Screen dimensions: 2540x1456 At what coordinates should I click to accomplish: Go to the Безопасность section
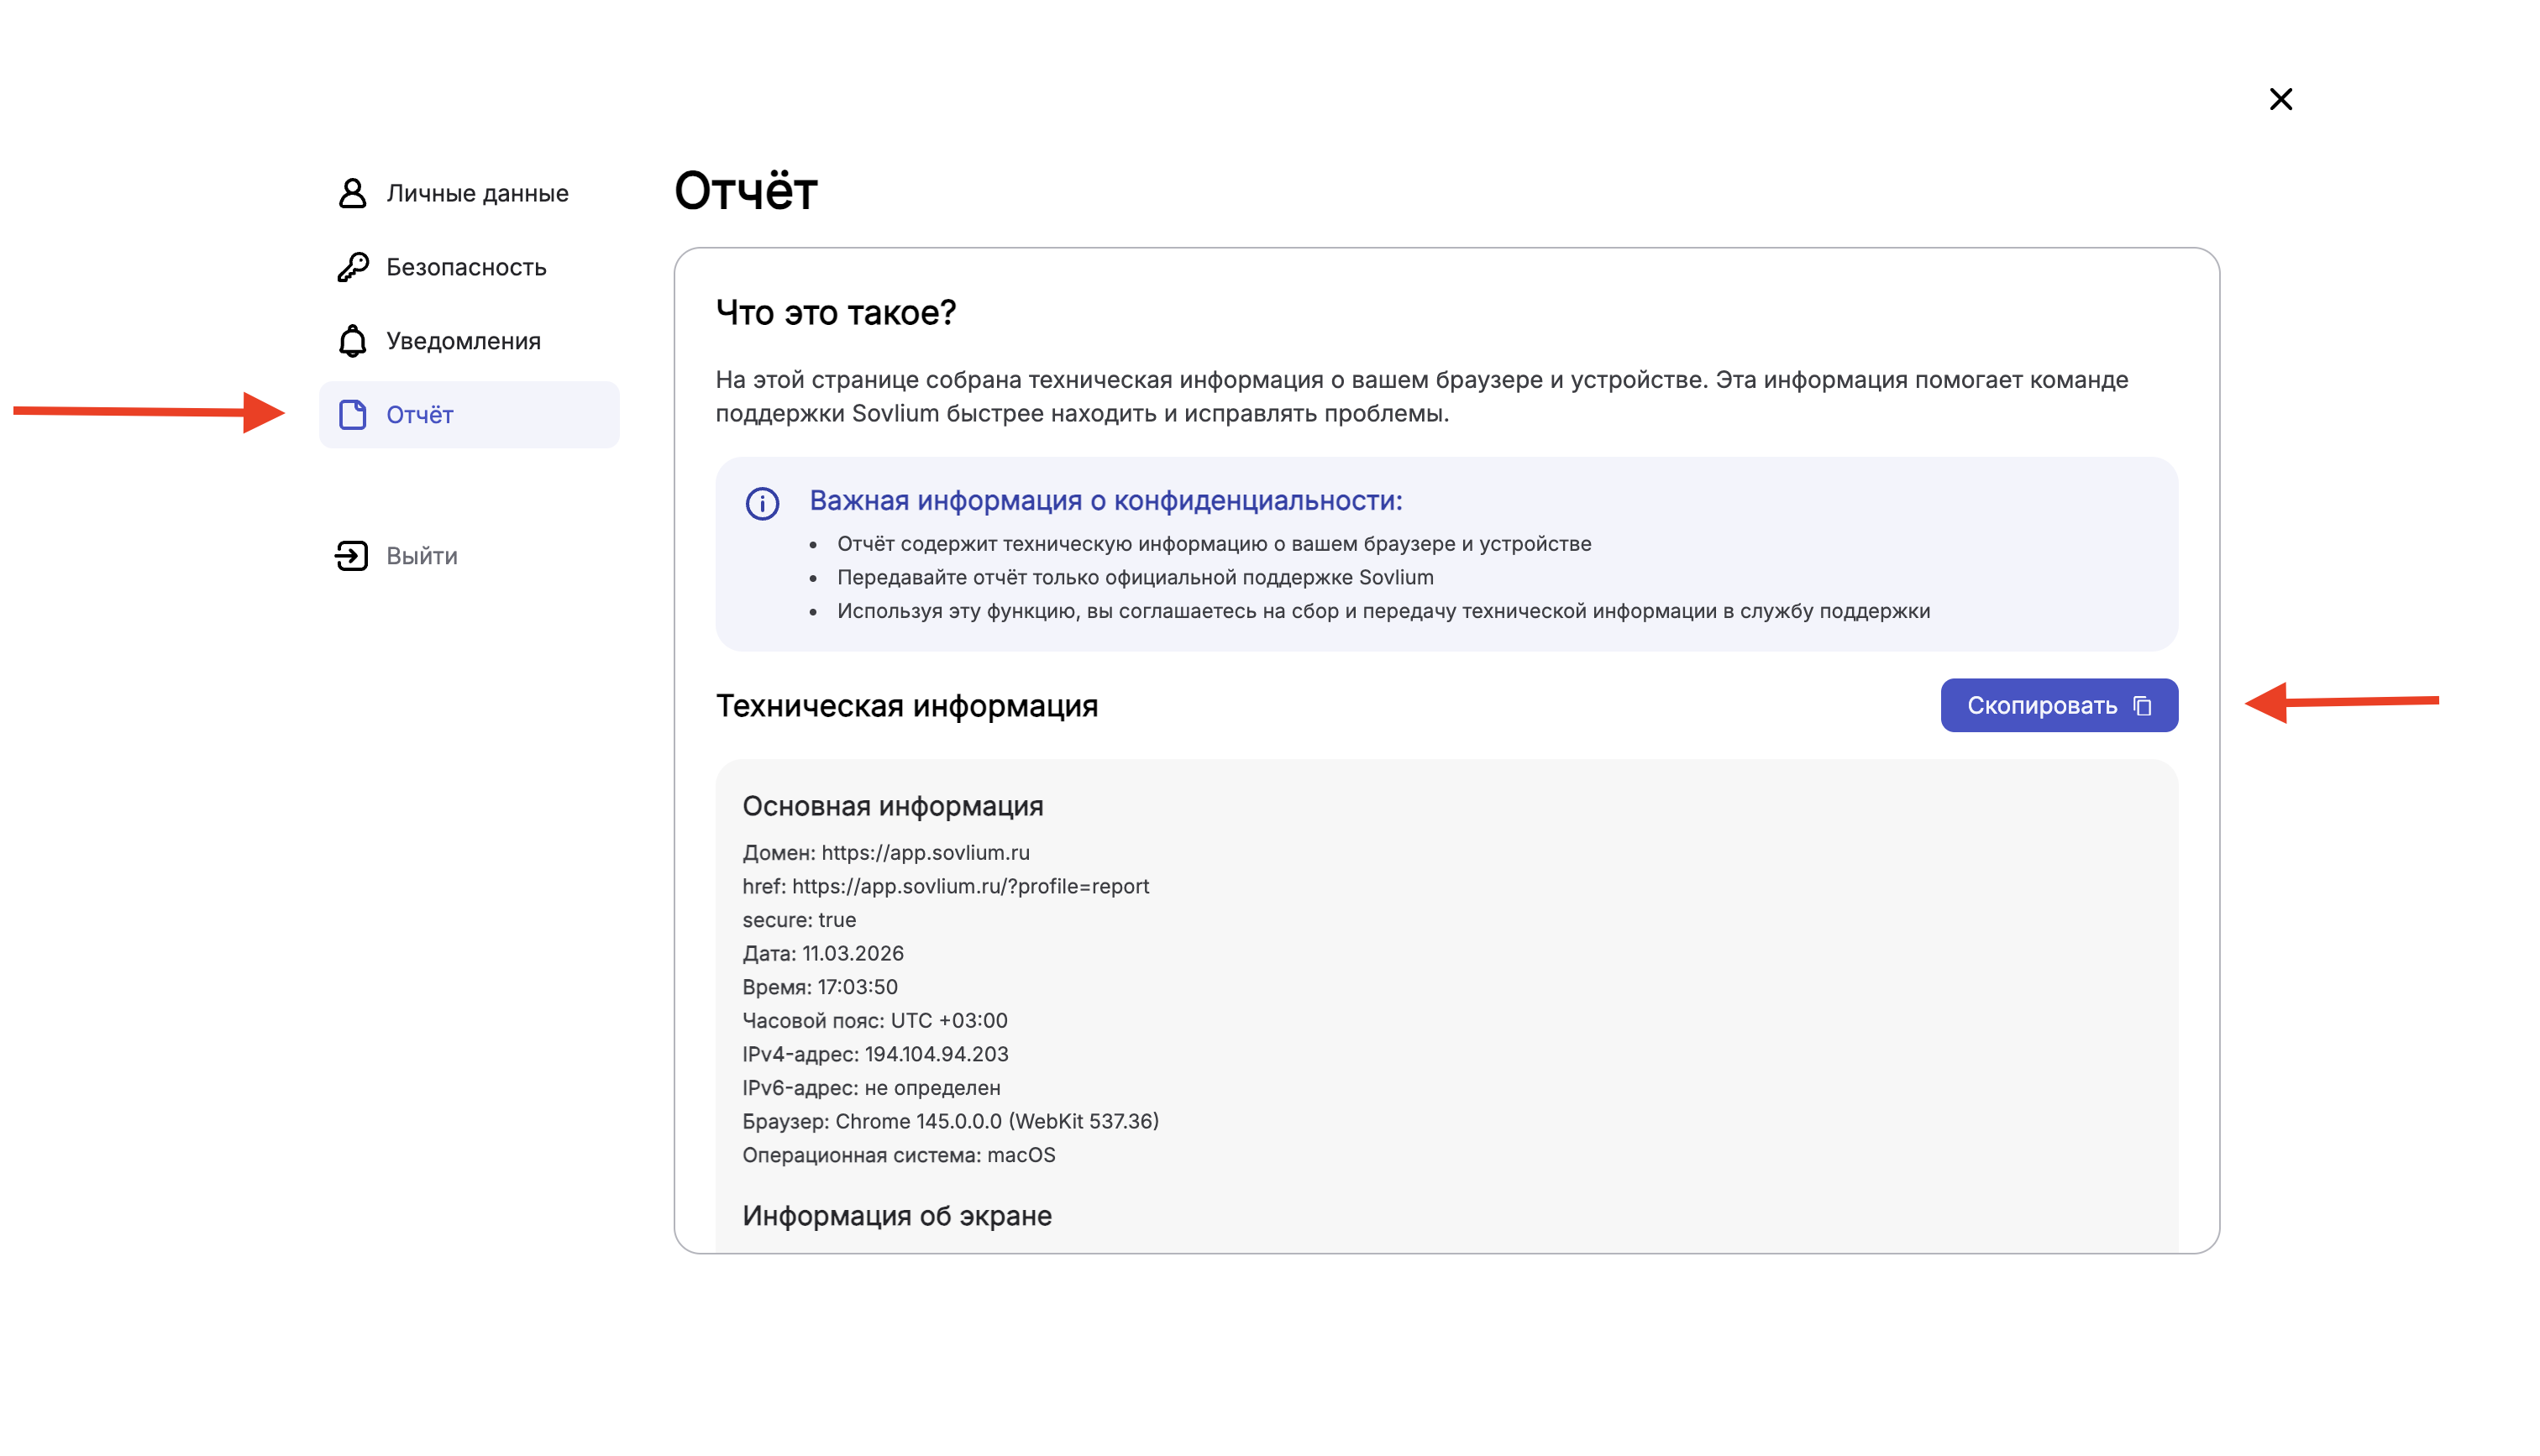click(466, 267)
